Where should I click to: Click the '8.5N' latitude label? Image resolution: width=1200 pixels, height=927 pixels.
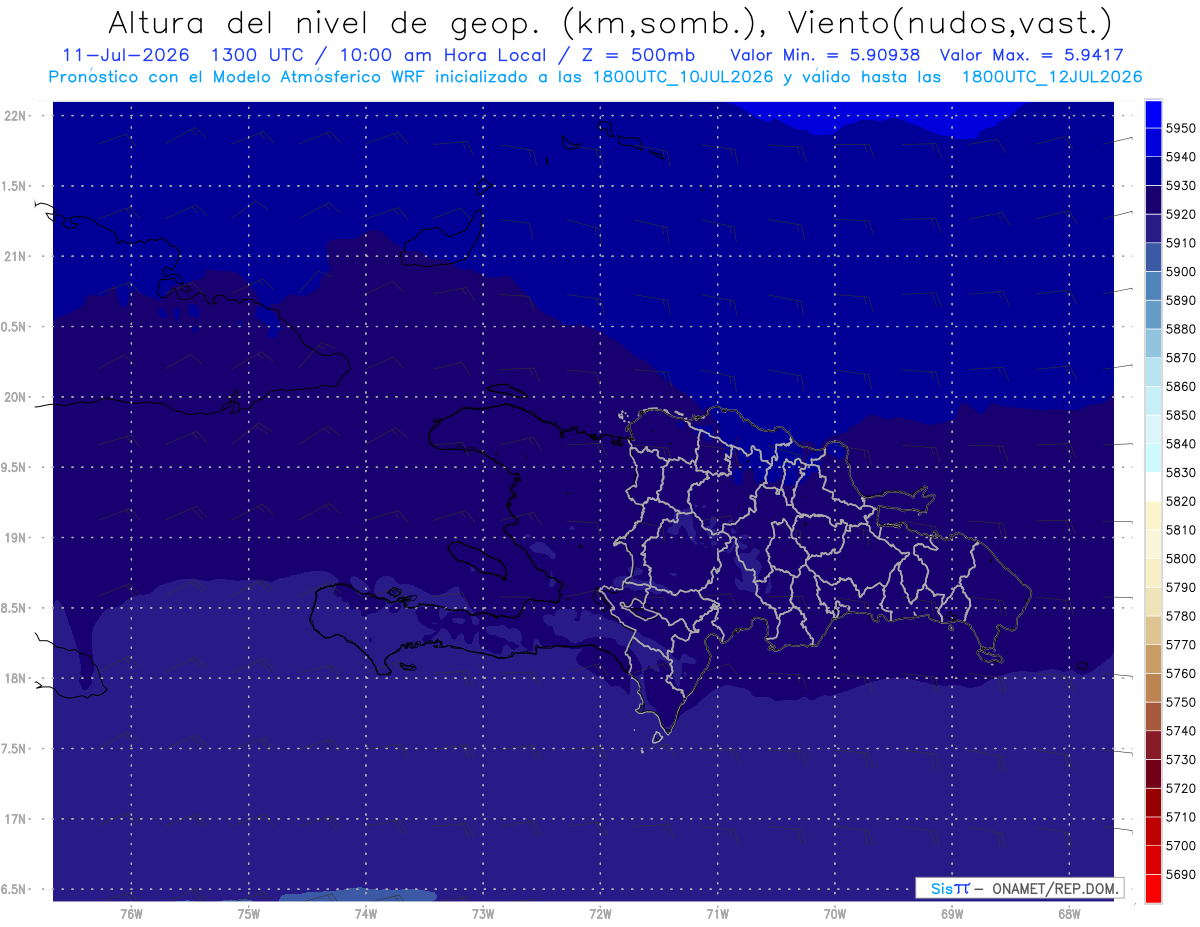(x=14, y=608)
